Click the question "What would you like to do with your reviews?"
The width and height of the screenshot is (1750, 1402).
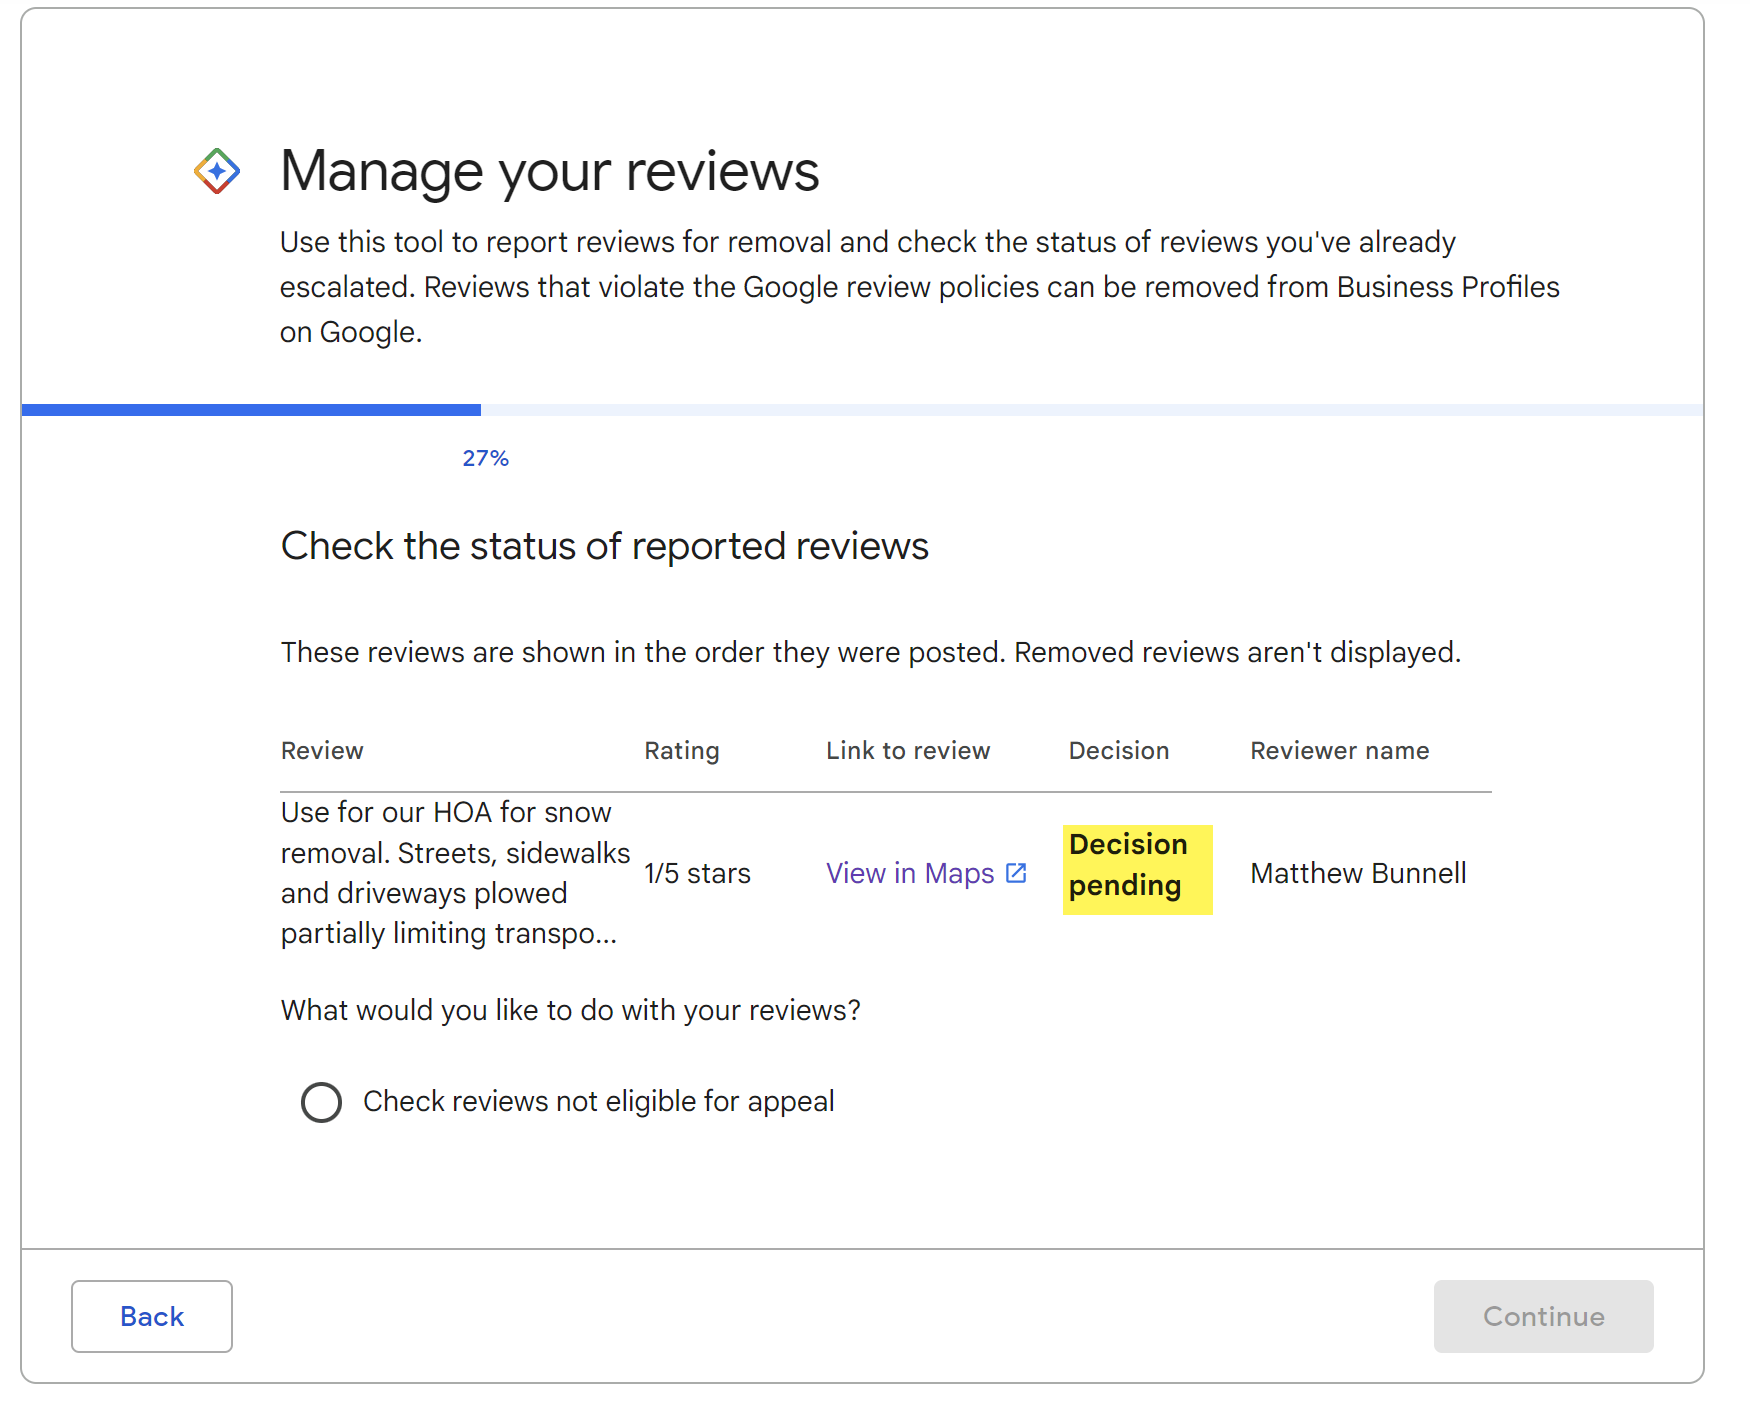(570, 1010)
